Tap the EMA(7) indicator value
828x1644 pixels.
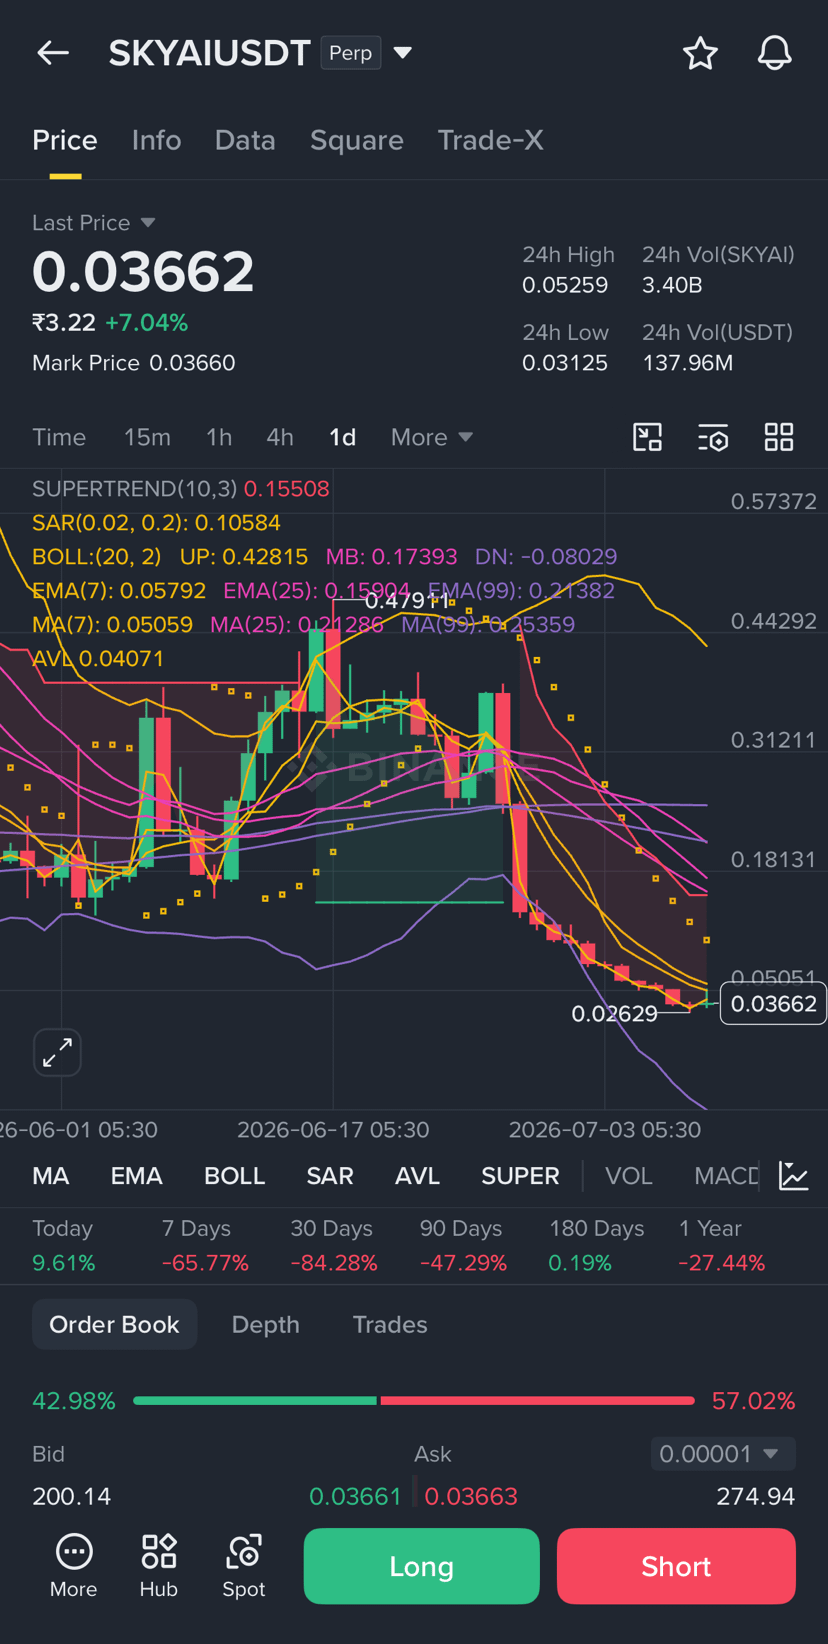coord(119,590)
